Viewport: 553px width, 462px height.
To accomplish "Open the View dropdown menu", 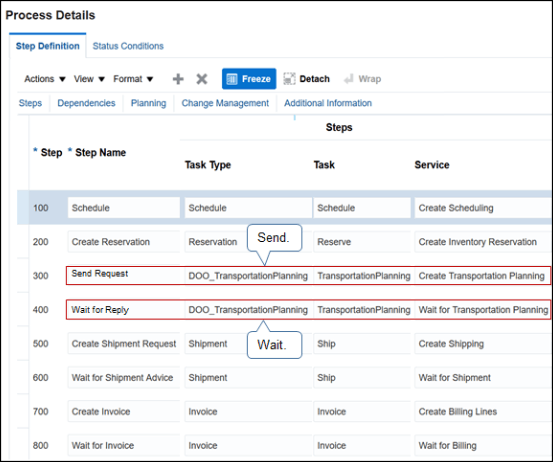I will [89, 79].
